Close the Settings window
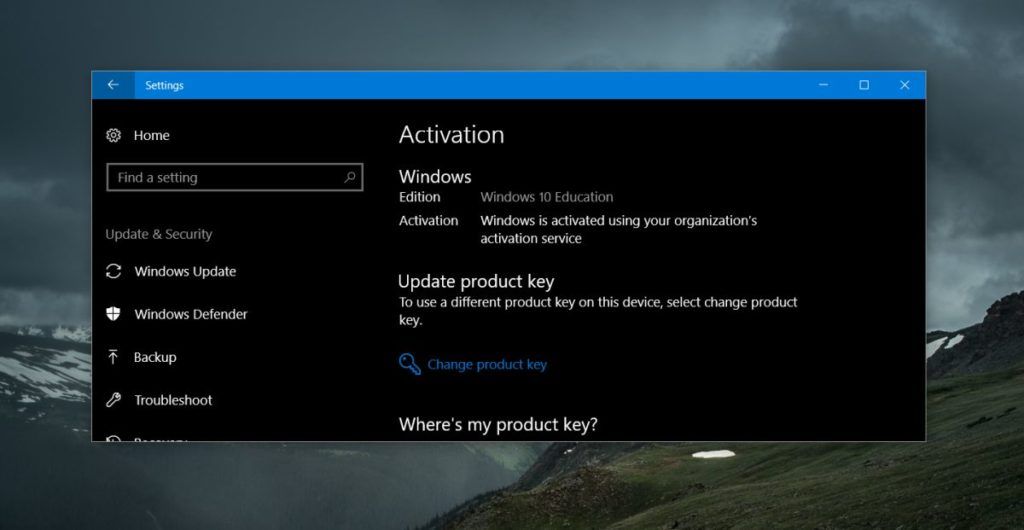This screenshot has width=1024, height=530. (905, 85)
